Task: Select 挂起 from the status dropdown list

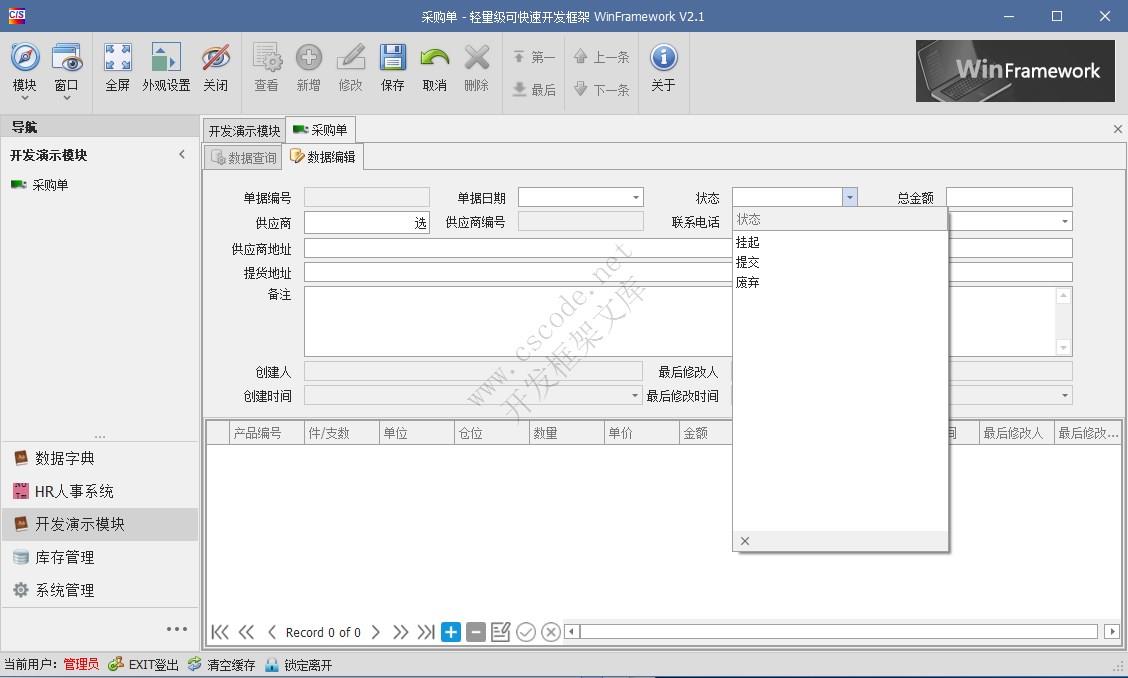Action: coord(748,241)
